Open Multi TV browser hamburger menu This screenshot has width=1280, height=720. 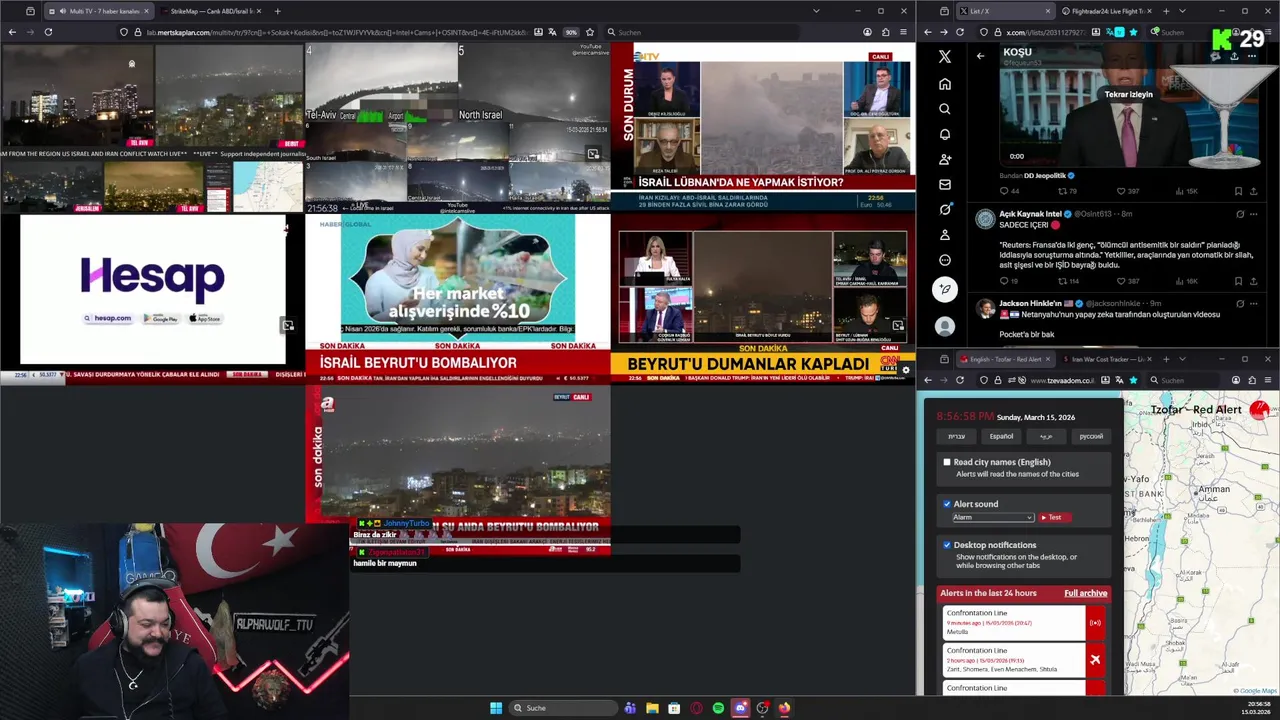tap(904, 32)
